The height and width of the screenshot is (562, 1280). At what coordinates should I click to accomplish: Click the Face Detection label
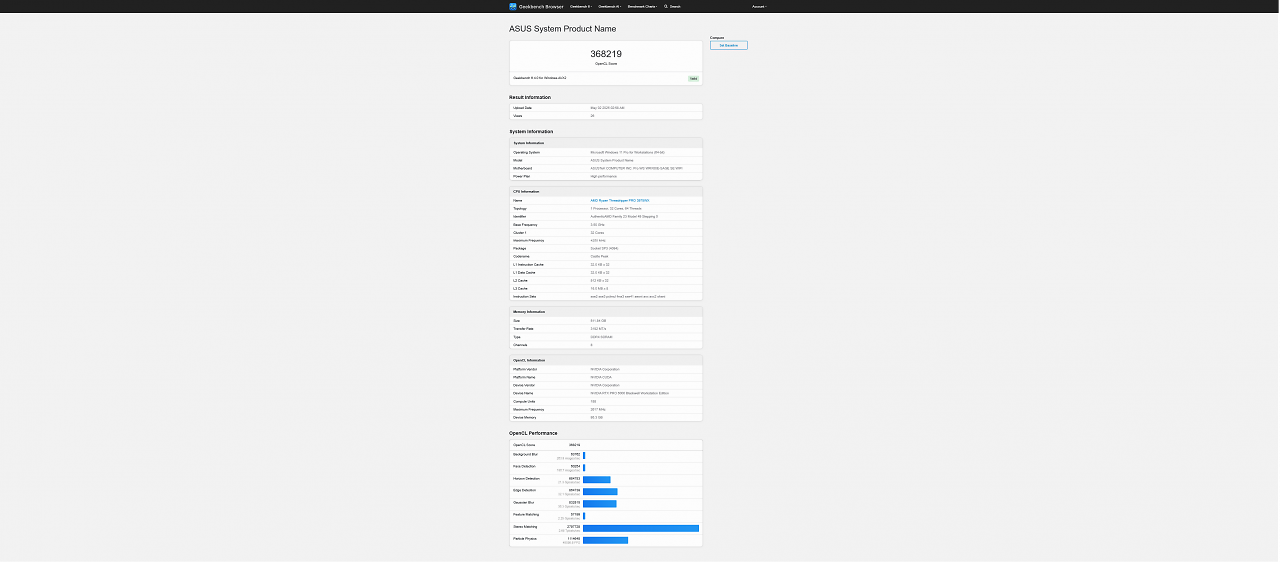[524, 466]
